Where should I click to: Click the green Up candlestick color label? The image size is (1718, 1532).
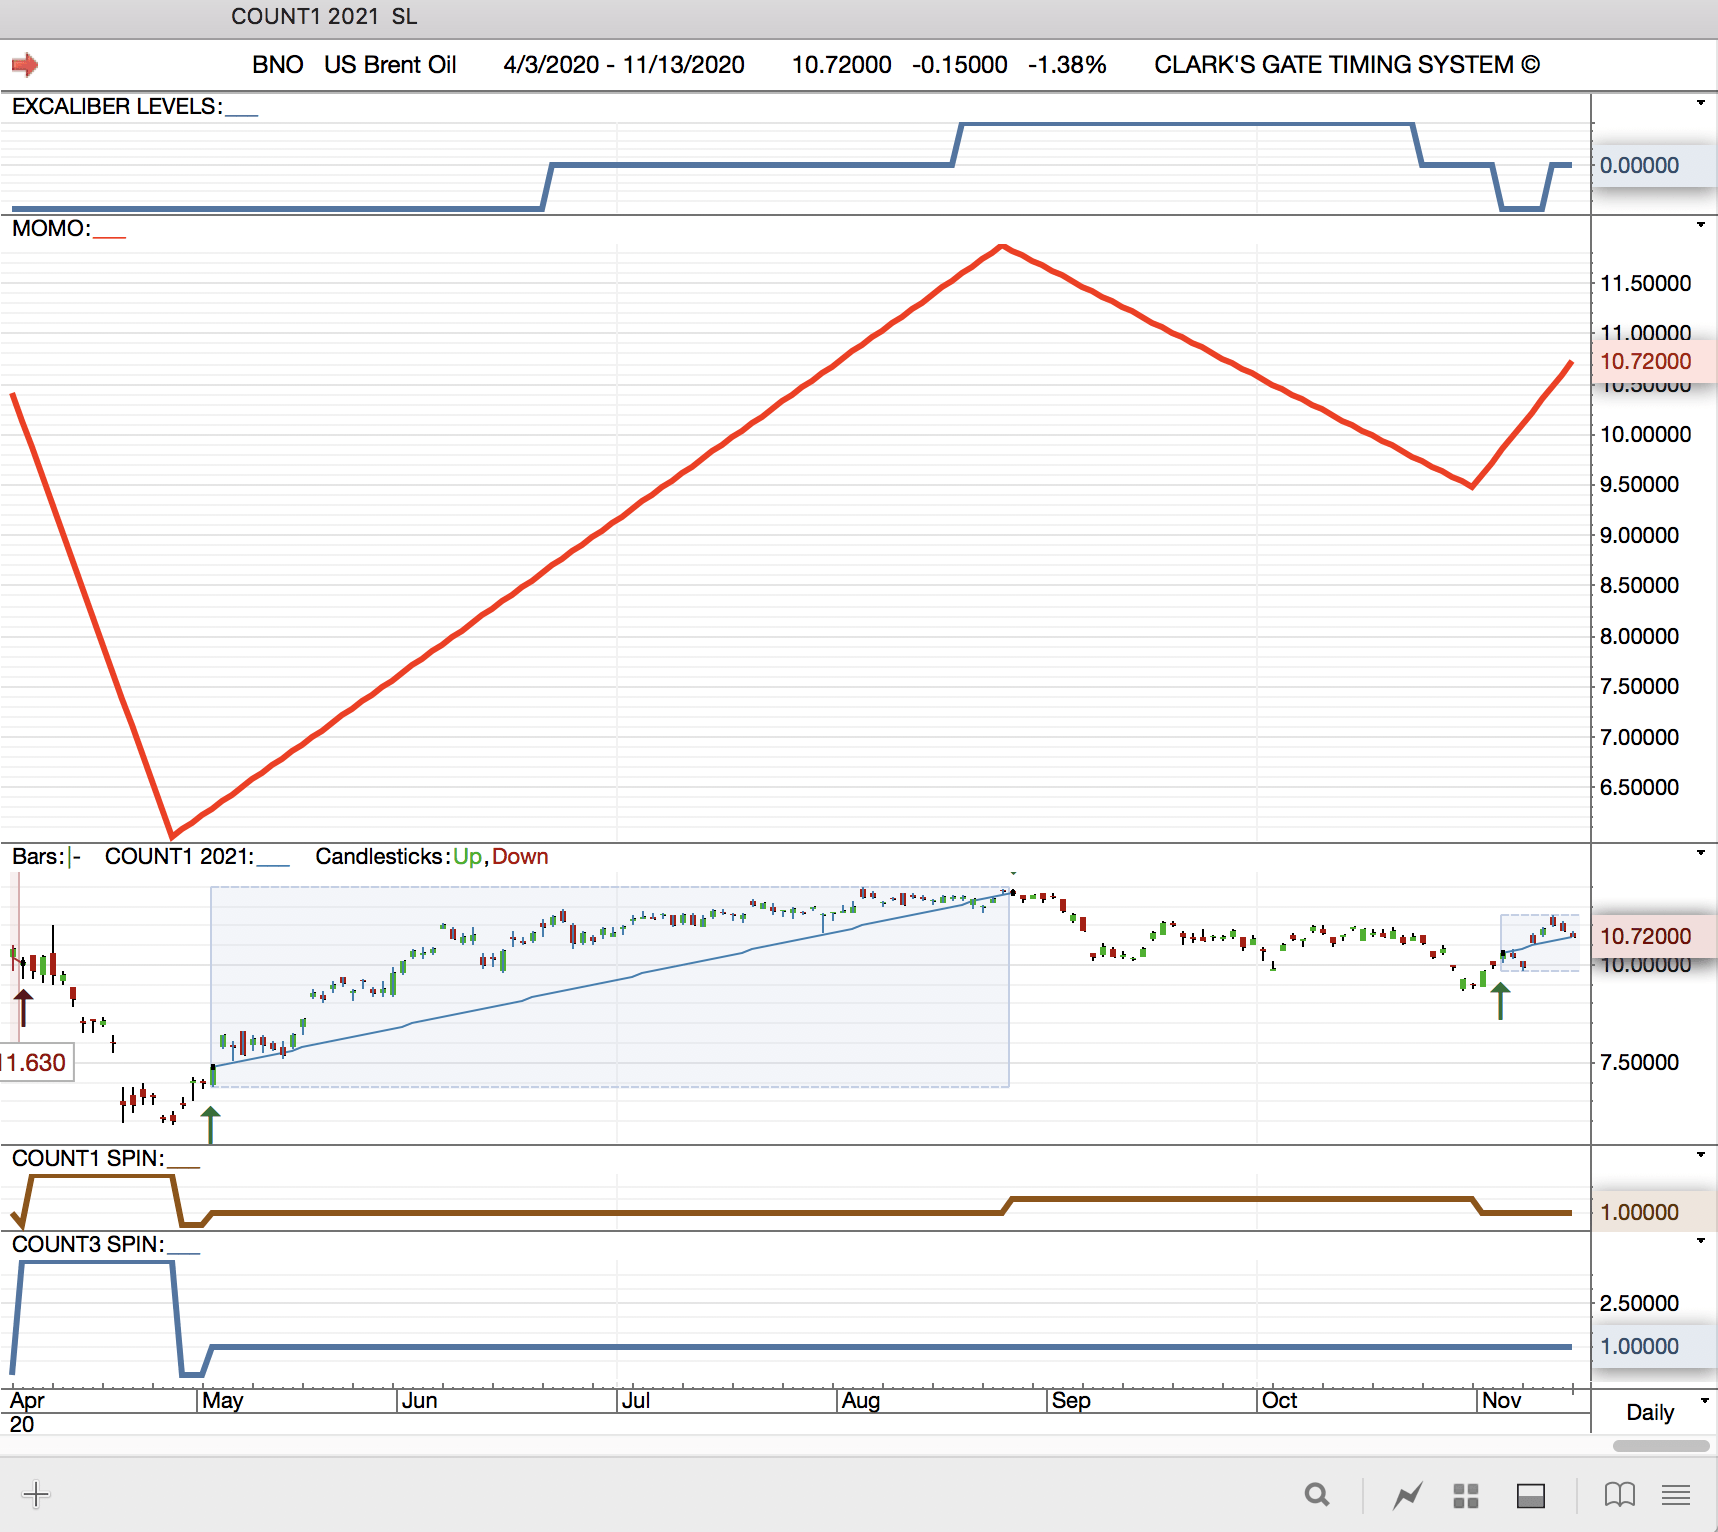pyautogui.click(x=467, y=856)
